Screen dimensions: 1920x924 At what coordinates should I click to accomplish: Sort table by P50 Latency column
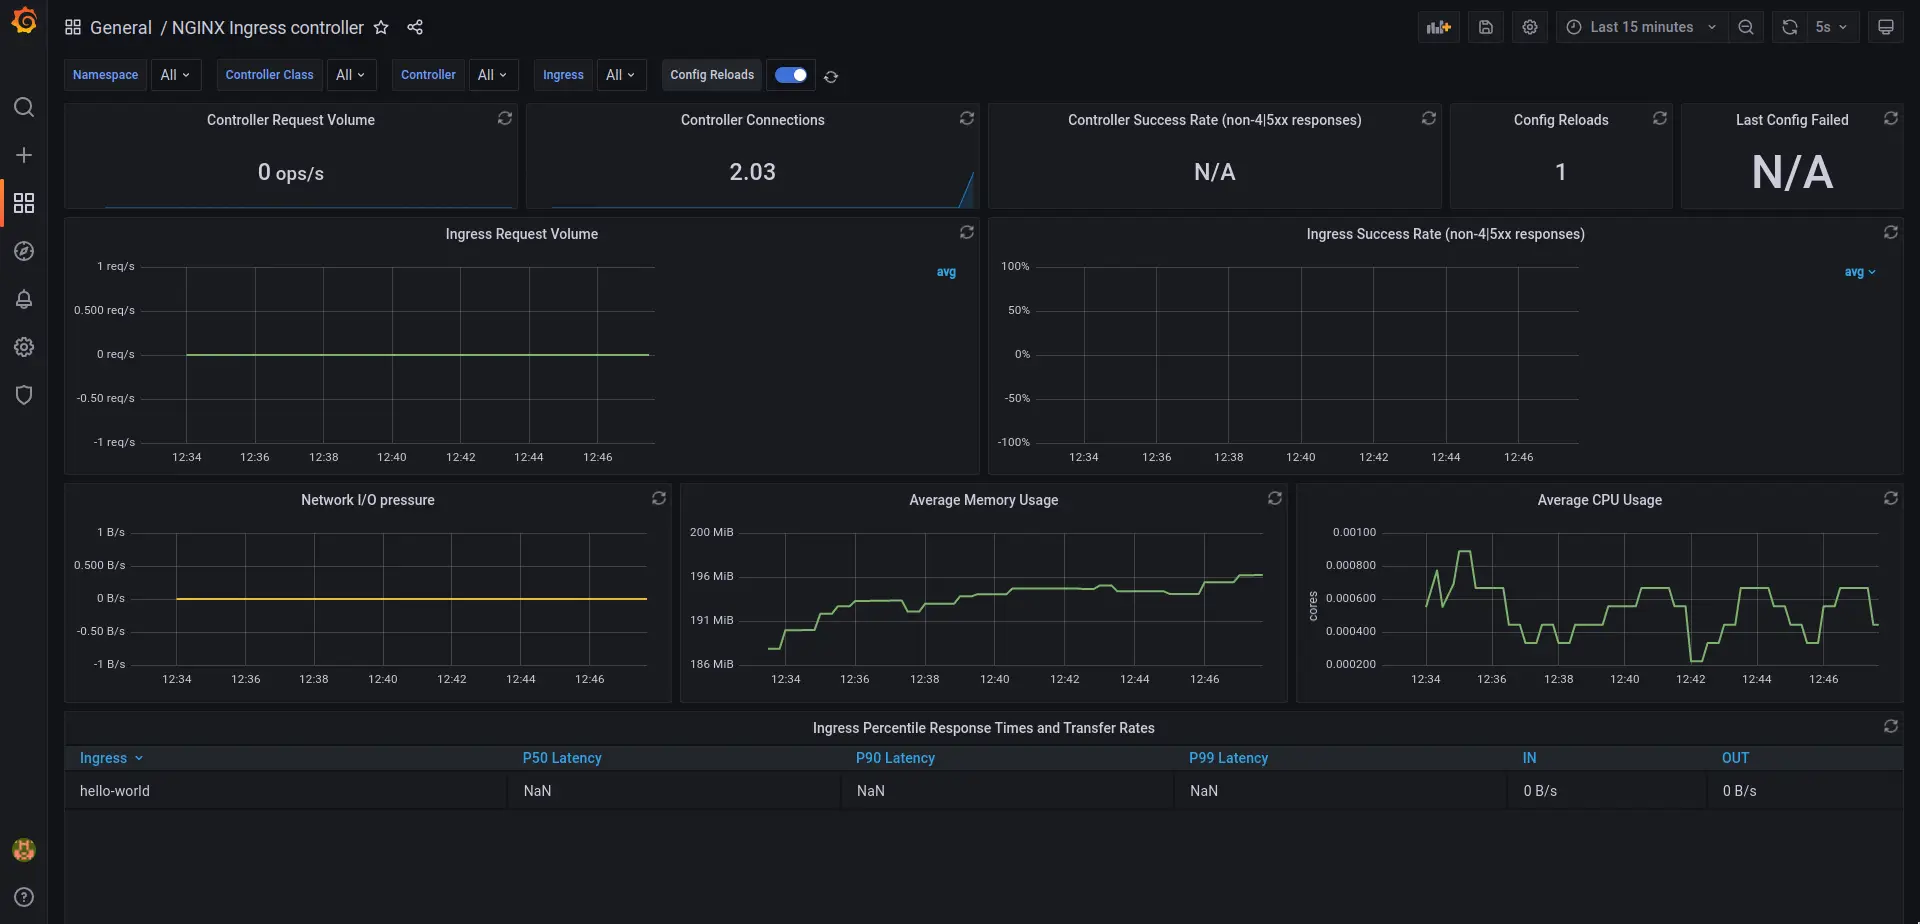tap(562, 758)
